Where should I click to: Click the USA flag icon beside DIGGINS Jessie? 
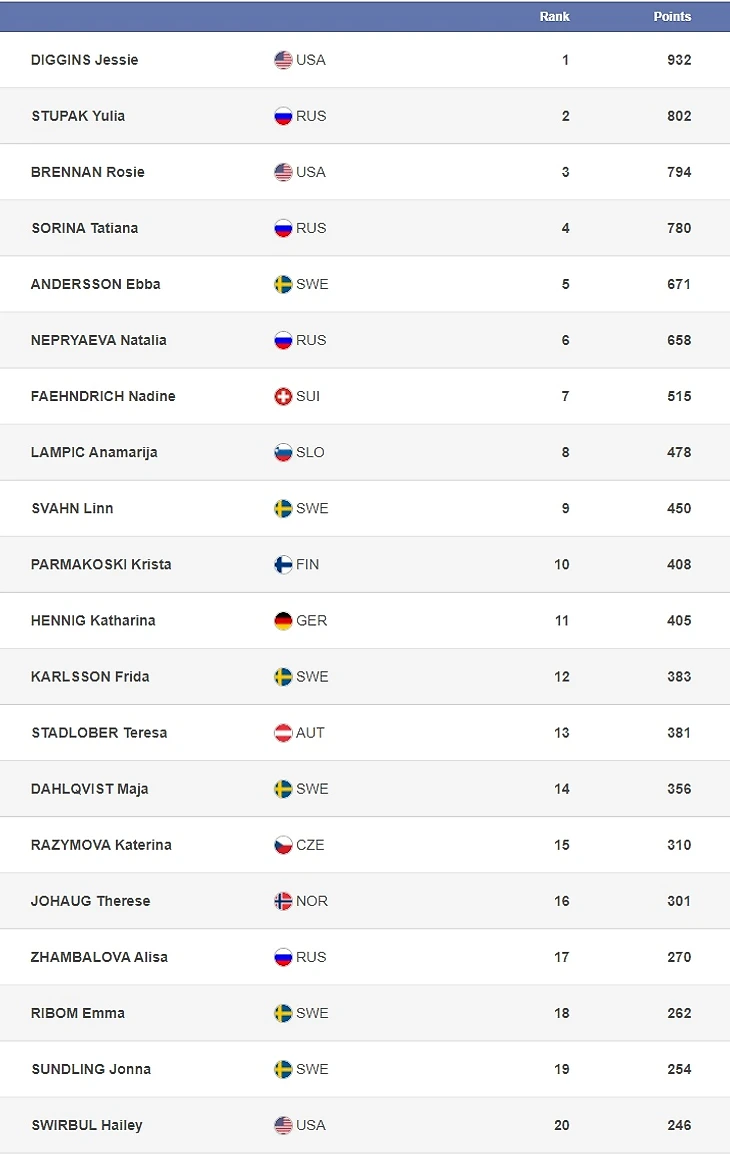(x=283, y=60)
